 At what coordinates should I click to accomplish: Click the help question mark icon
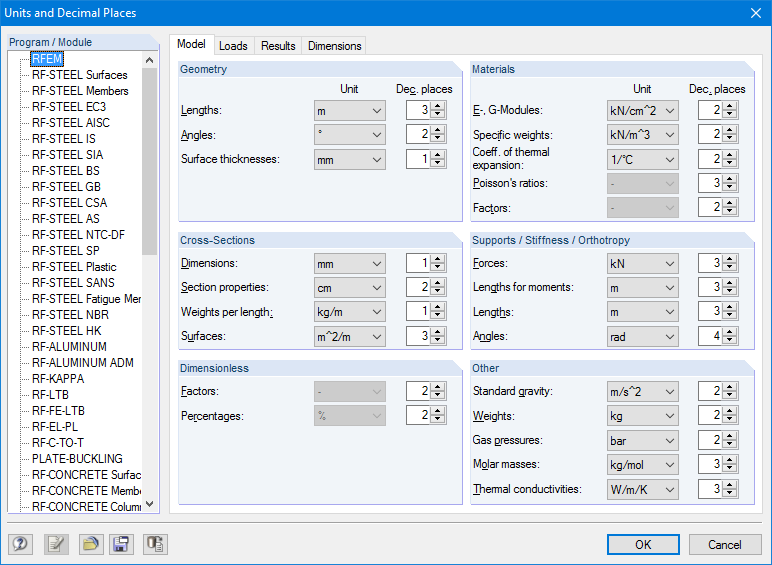21,544
